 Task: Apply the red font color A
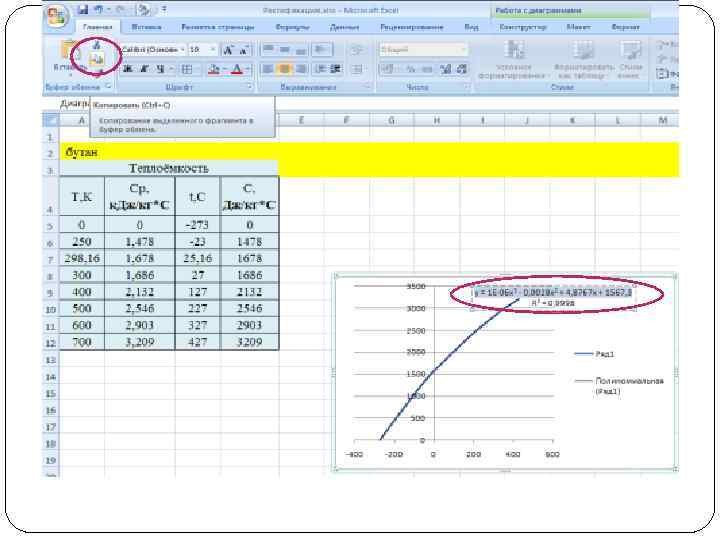click(236, 69)
